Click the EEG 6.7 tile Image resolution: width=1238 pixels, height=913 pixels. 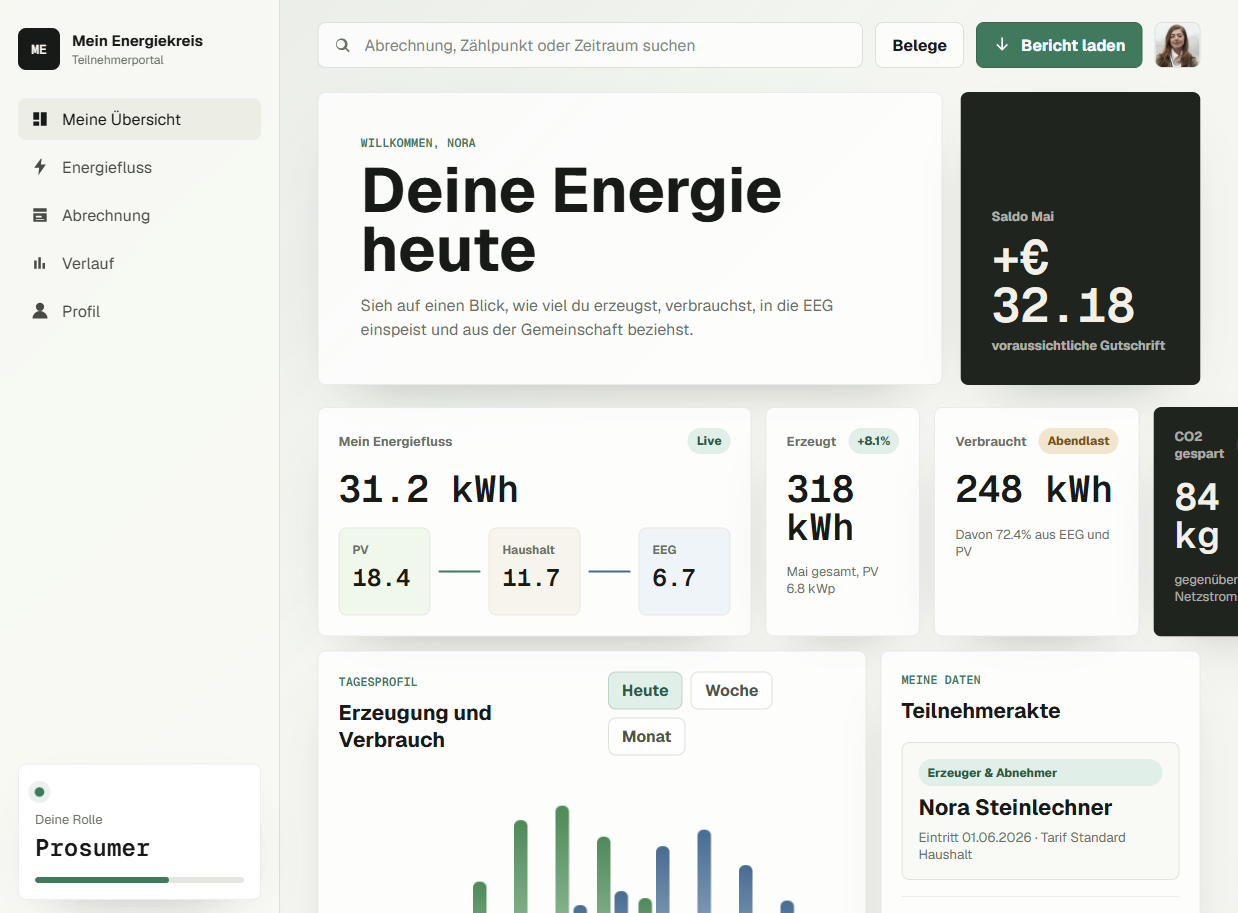point(684,571)
